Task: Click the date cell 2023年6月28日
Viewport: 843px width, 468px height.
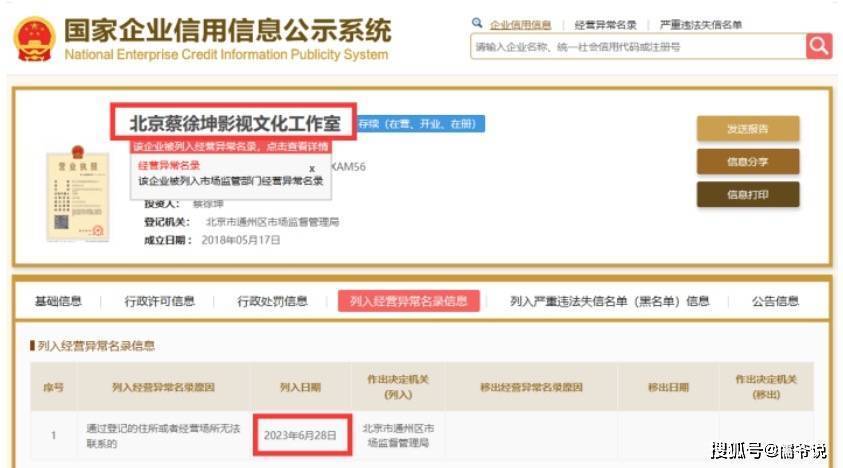Action: (300, 435)
